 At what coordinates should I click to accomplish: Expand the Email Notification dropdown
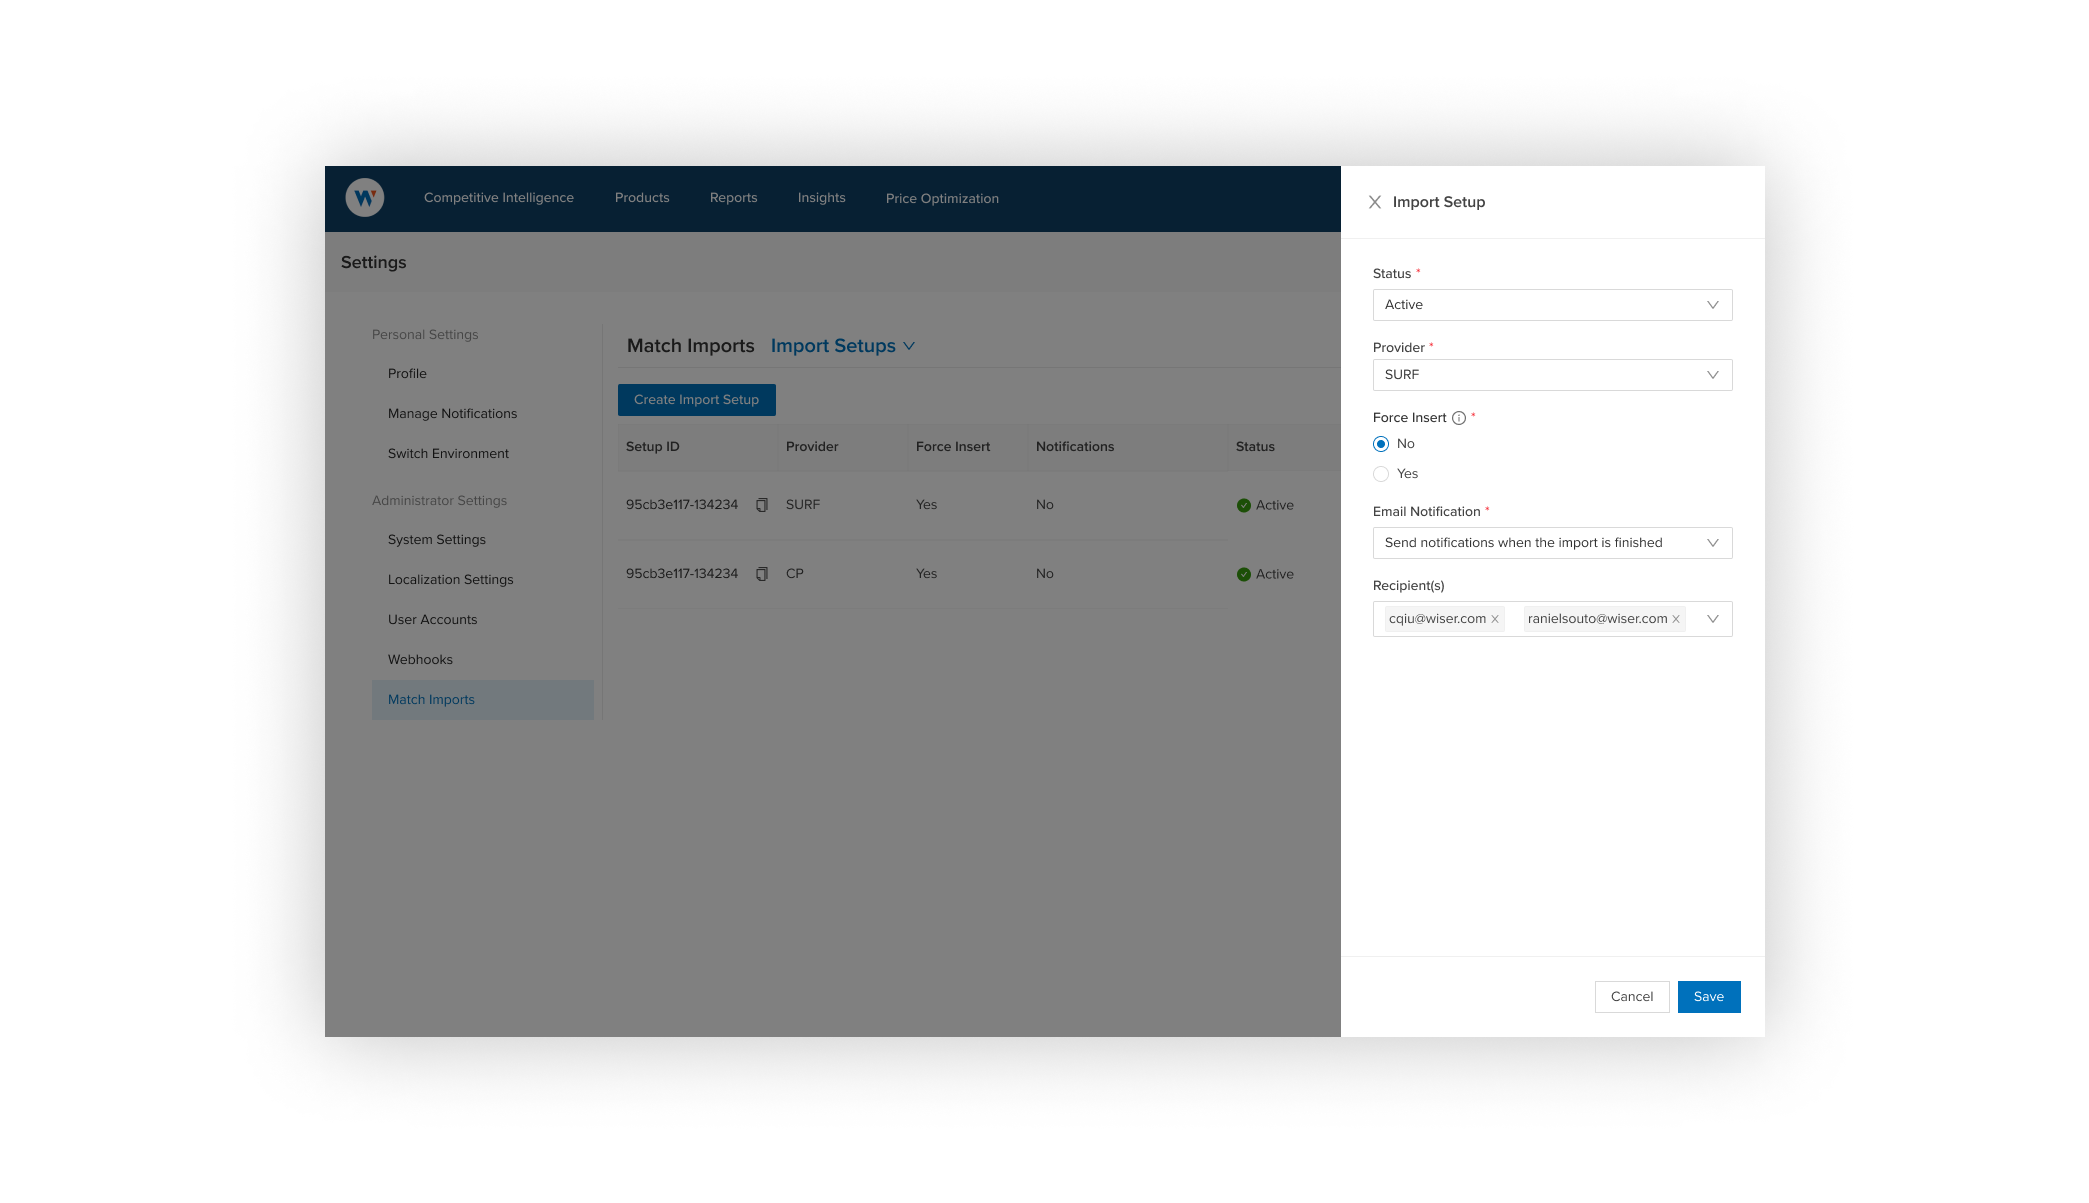click(x=1552, y=543)
